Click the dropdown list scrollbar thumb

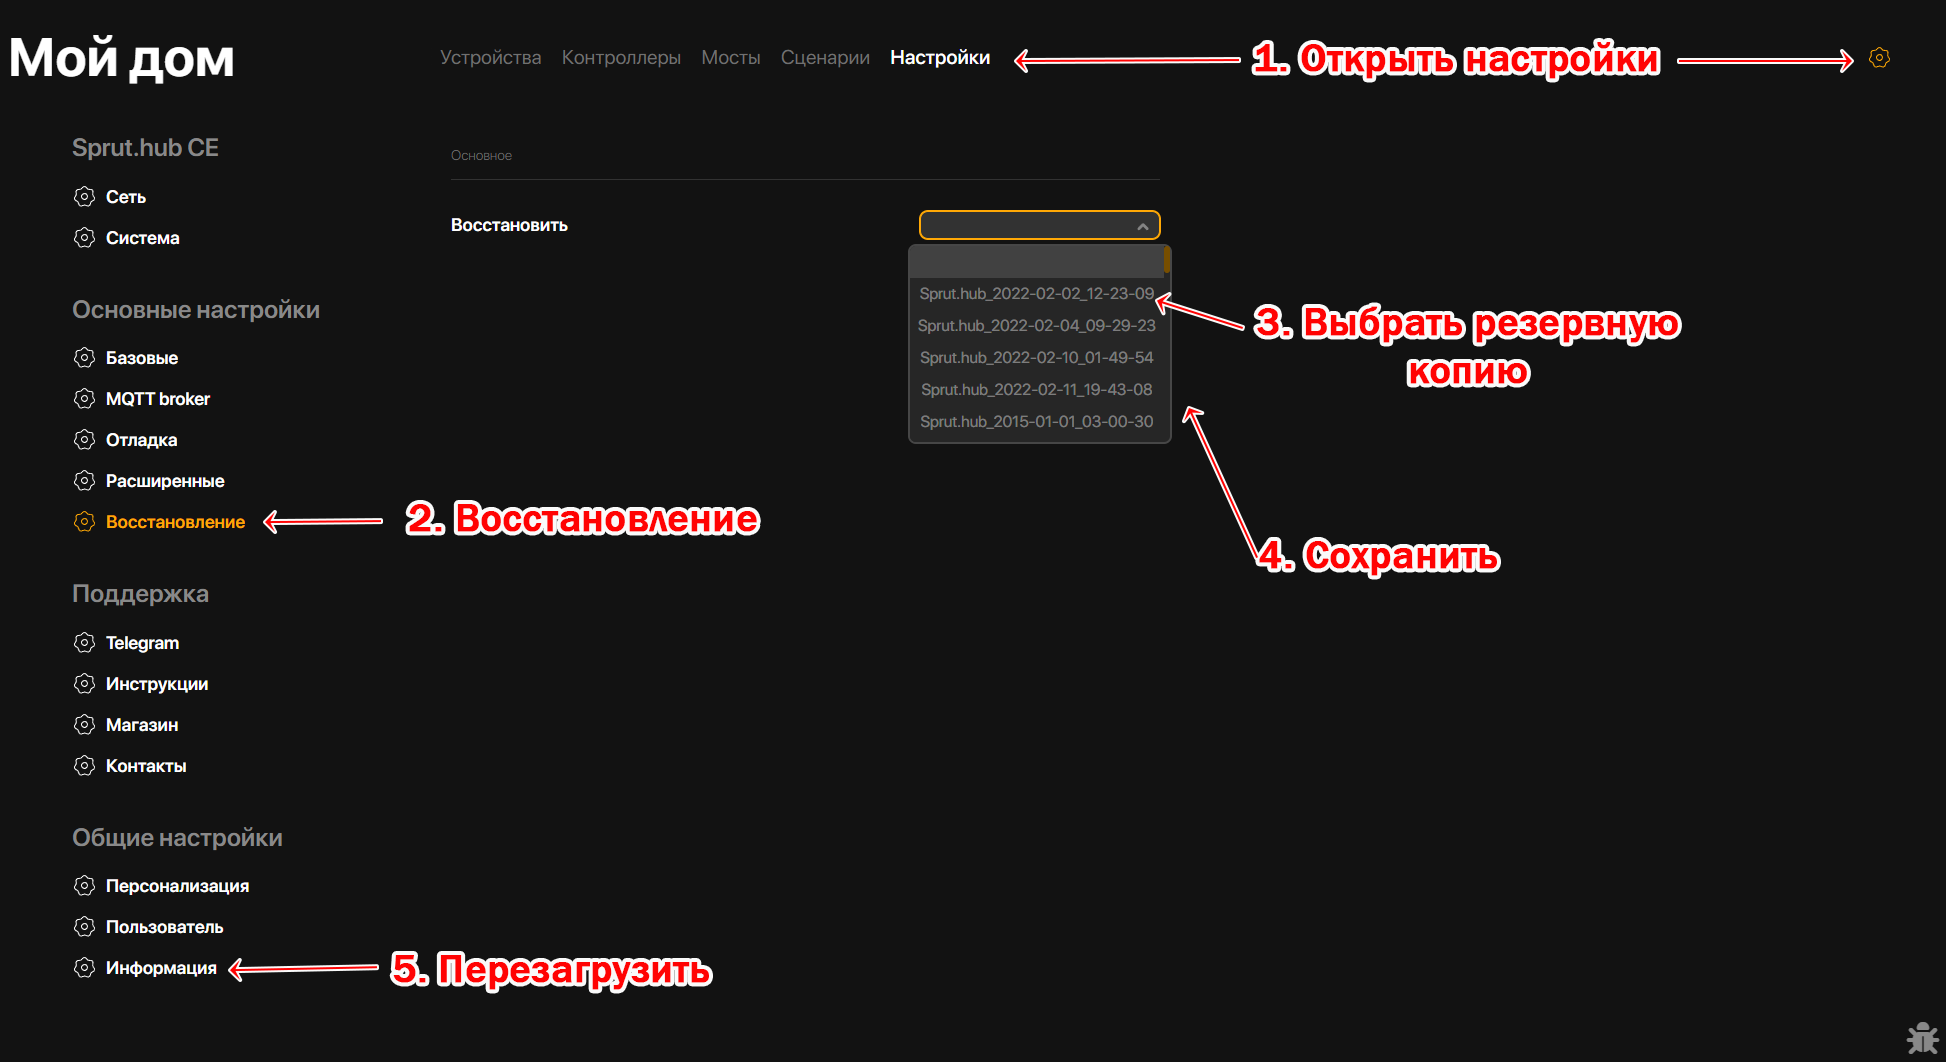[1166, 262]
